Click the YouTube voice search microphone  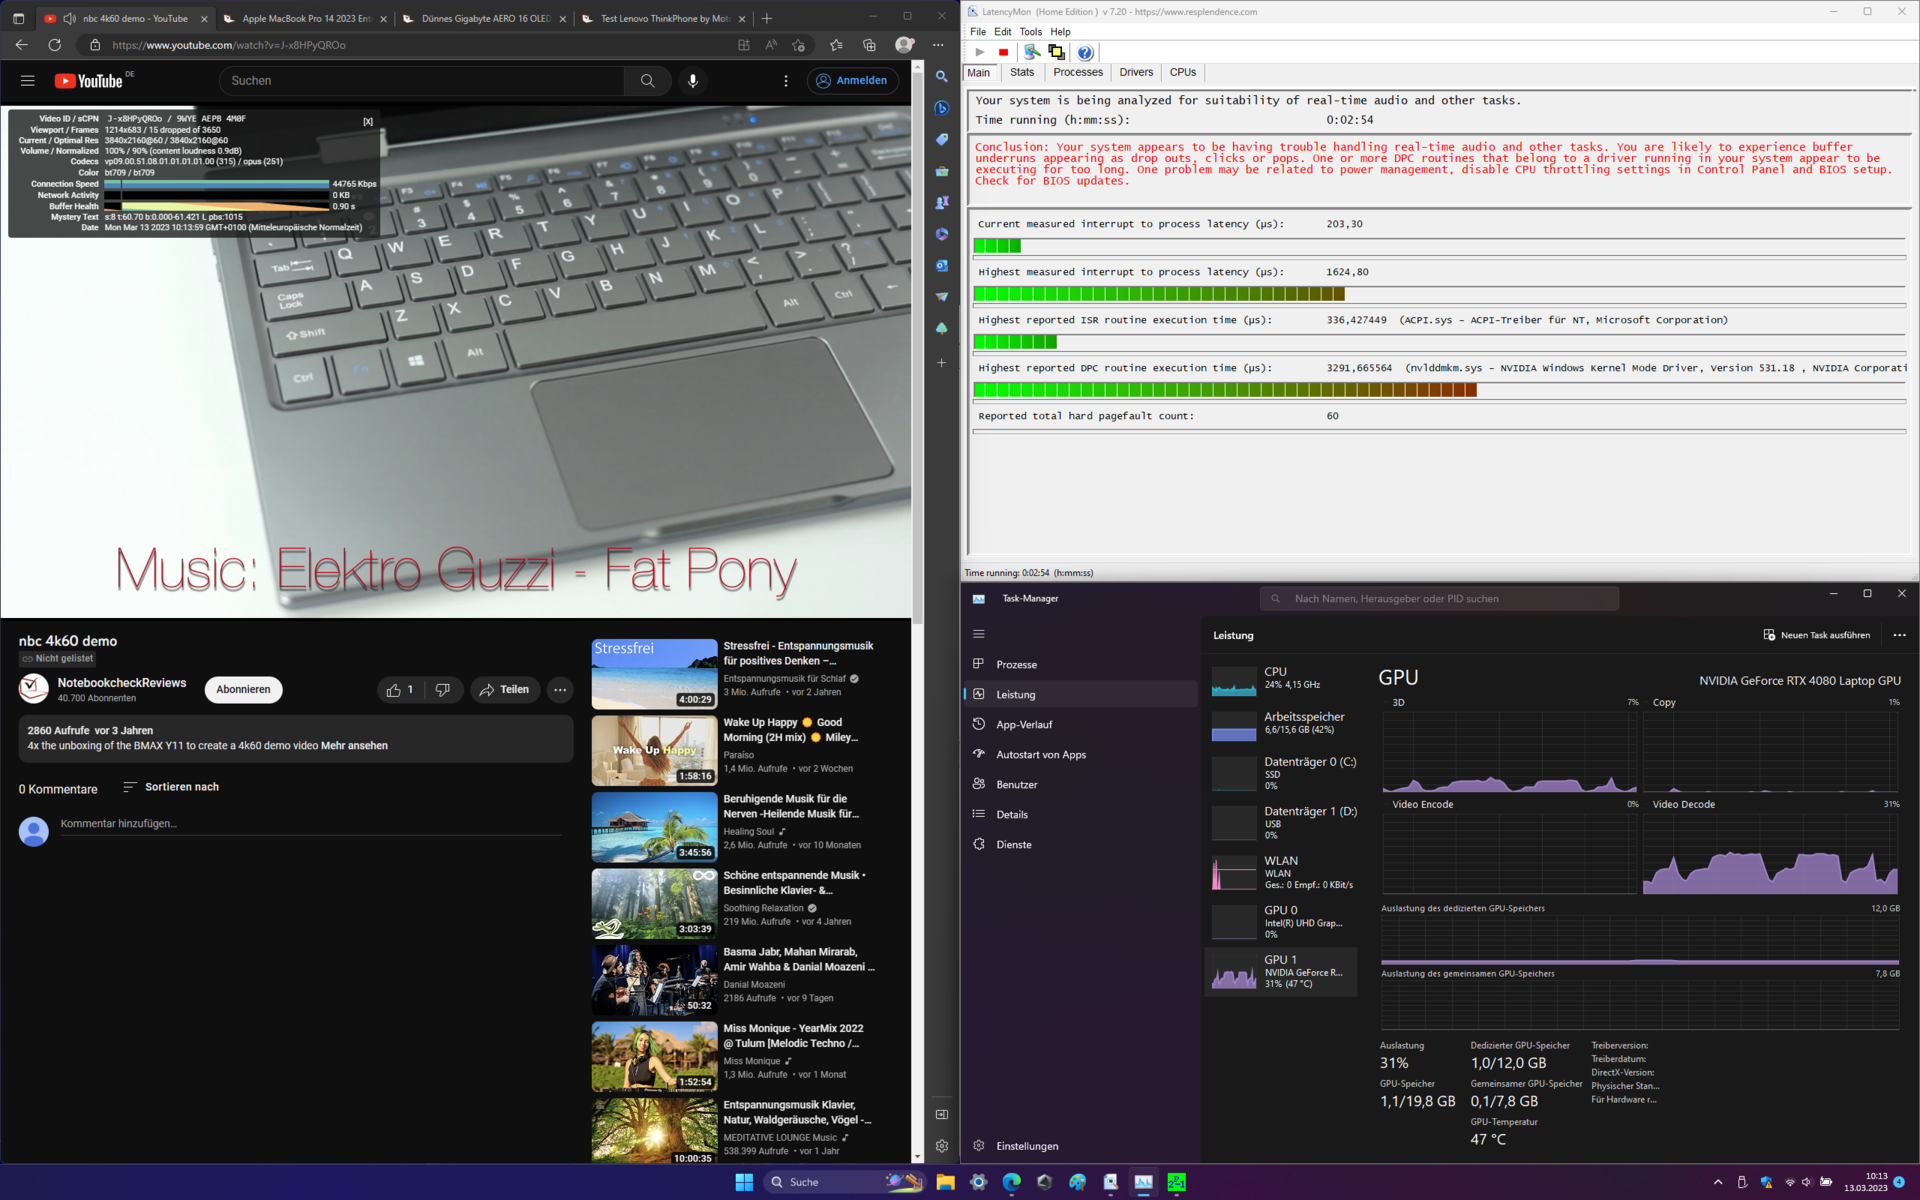(x=692, y=81)
